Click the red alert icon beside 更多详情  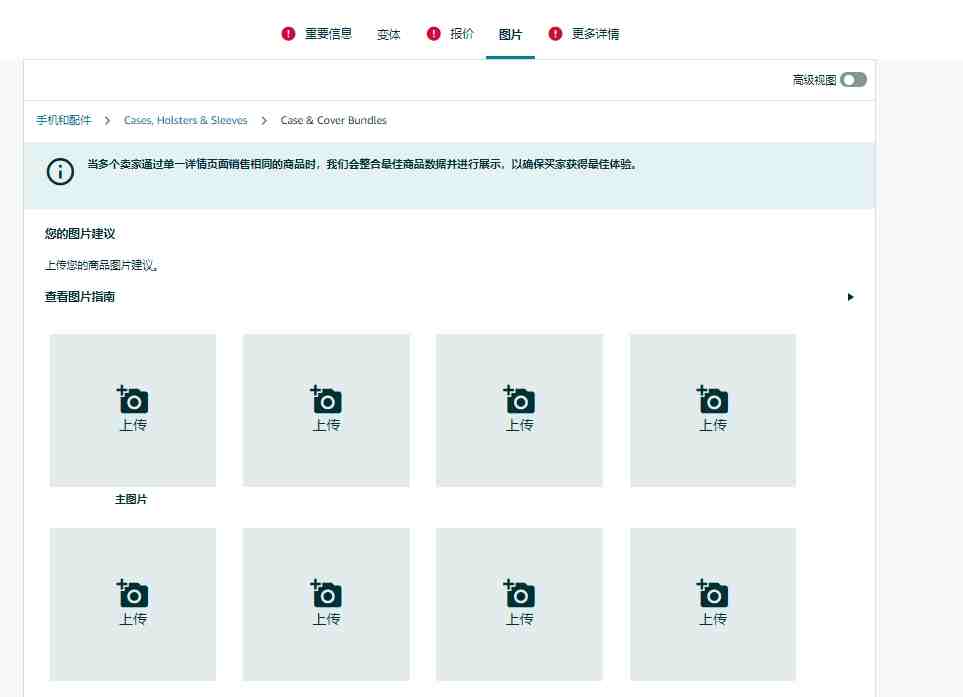(x=555, y=34)
